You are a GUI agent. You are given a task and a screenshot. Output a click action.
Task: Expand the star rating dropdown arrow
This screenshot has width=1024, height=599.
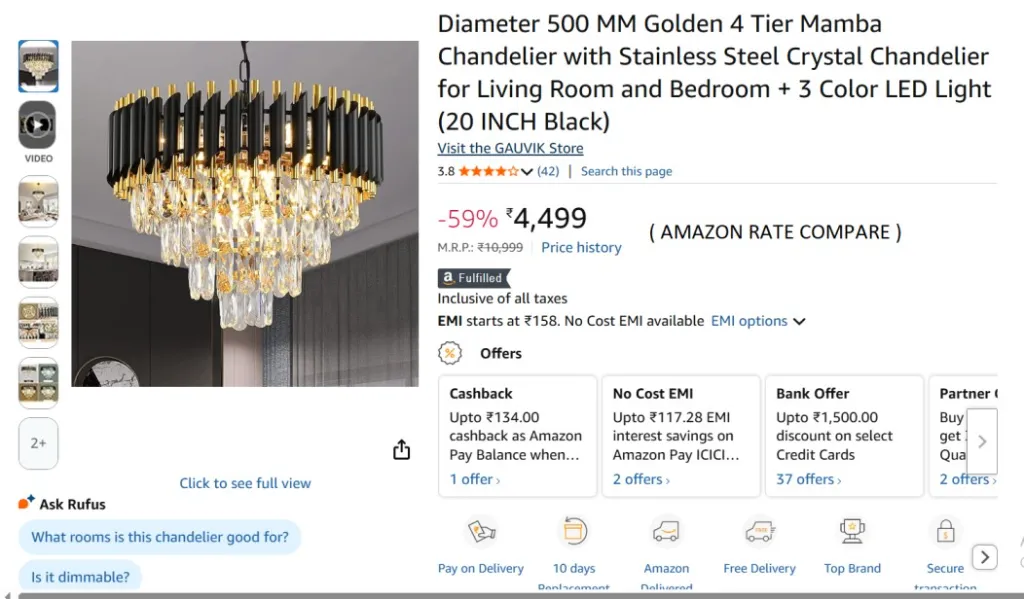coord(527,172)
